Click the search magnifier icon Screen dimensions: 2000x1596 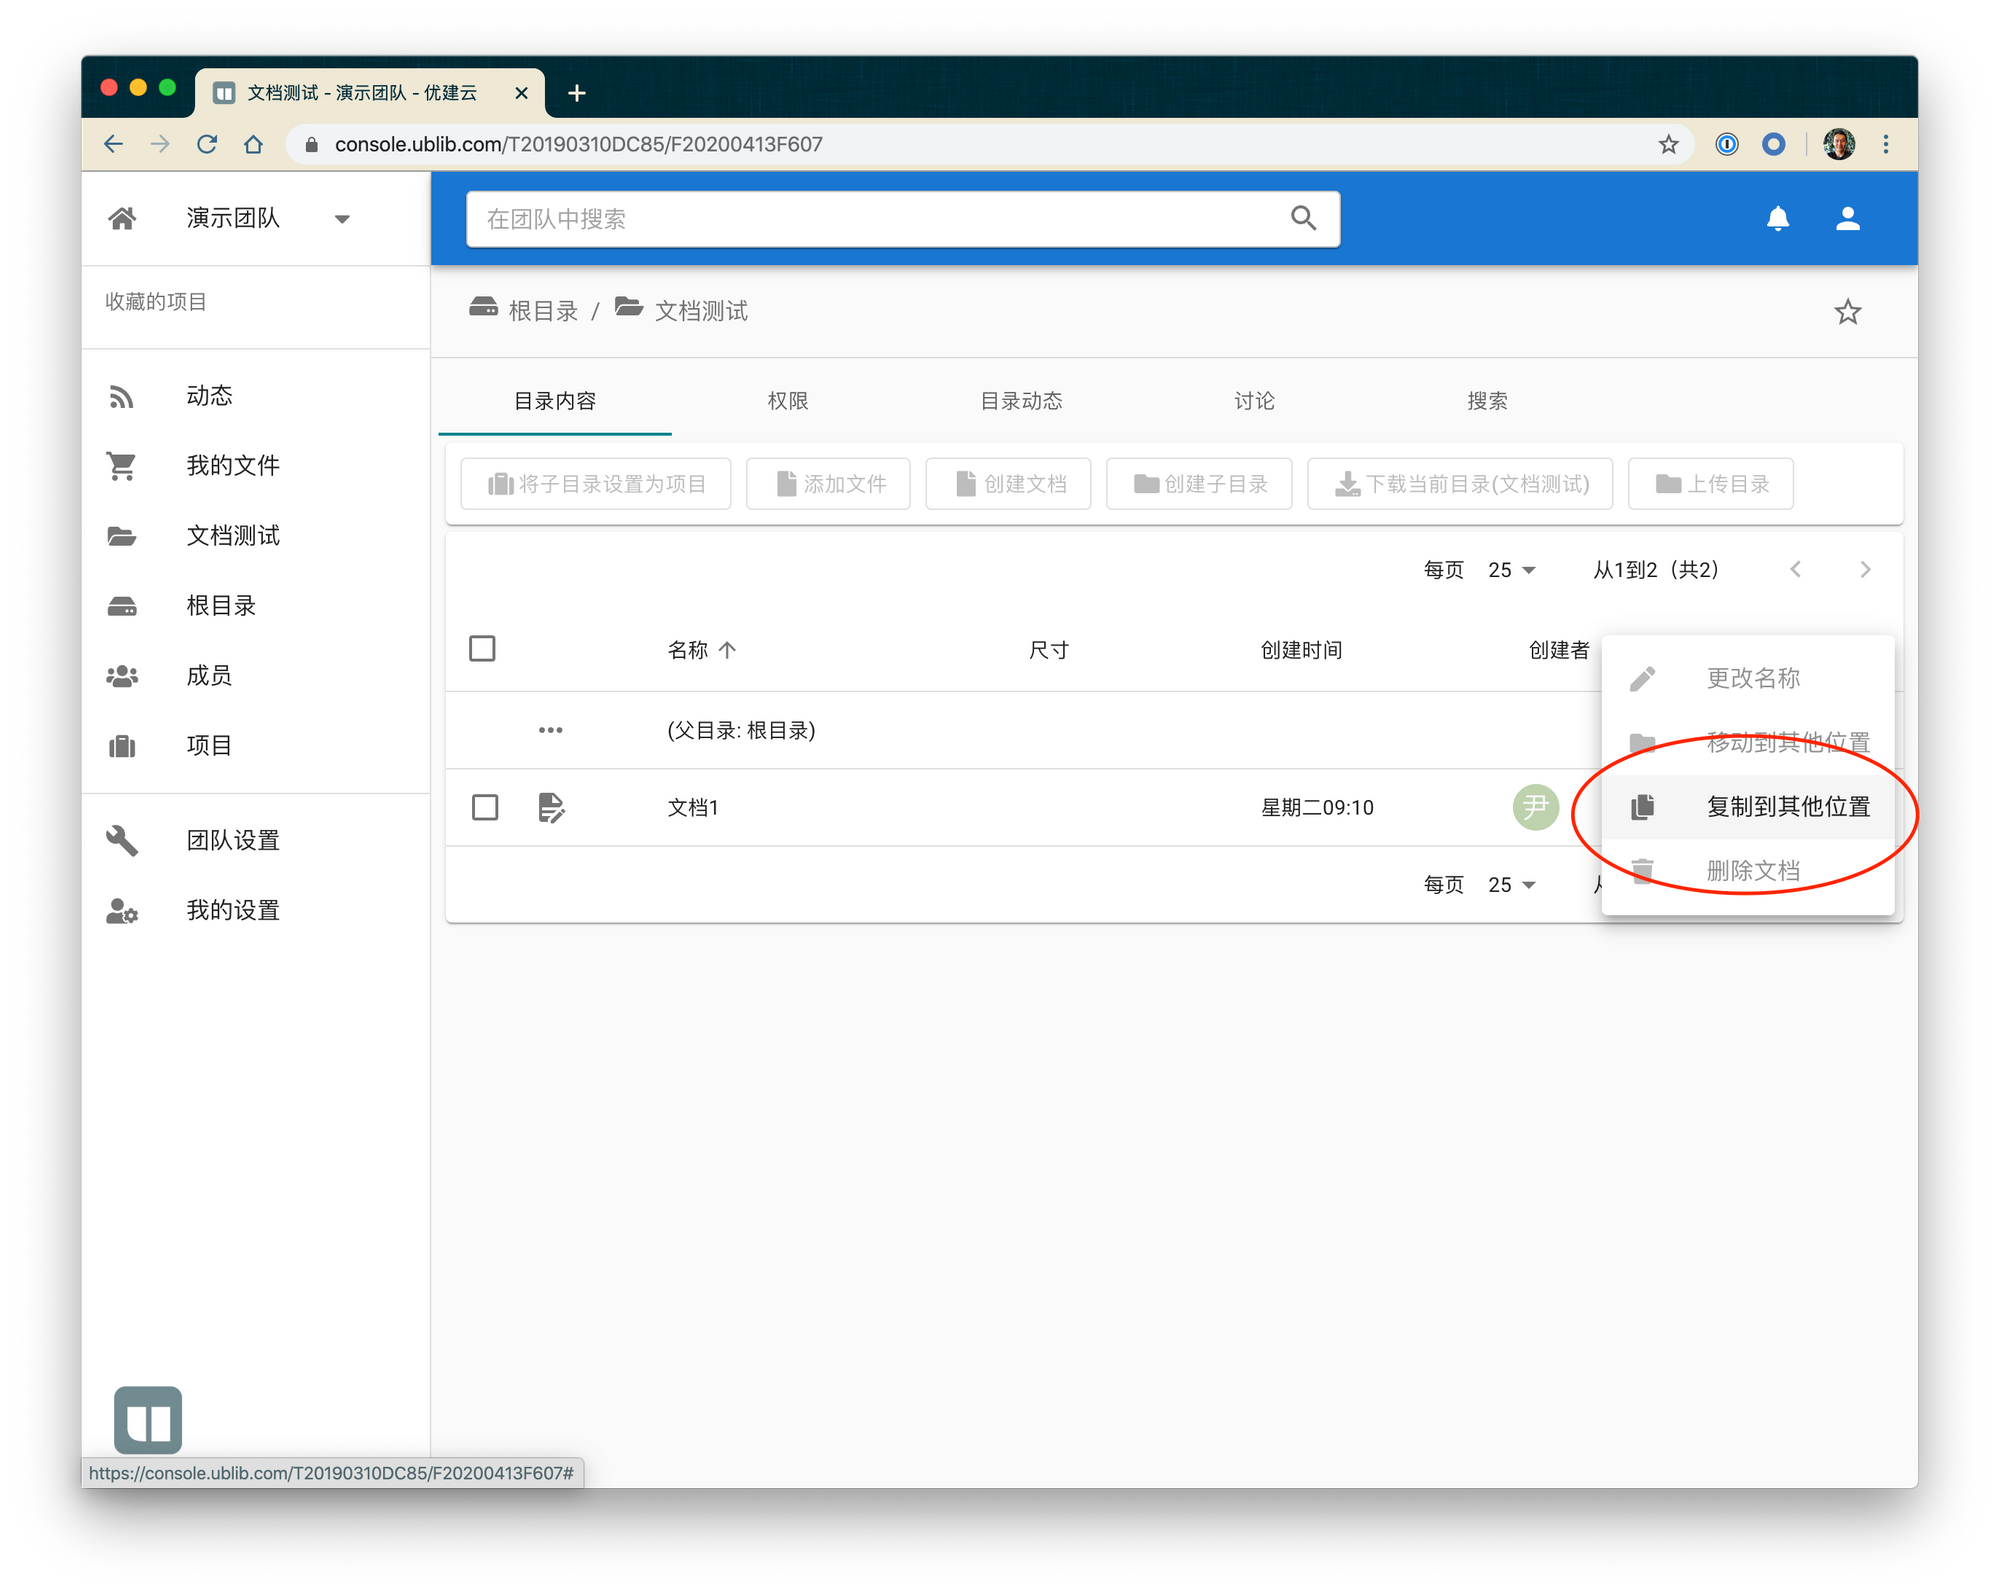coord(1303,218)
